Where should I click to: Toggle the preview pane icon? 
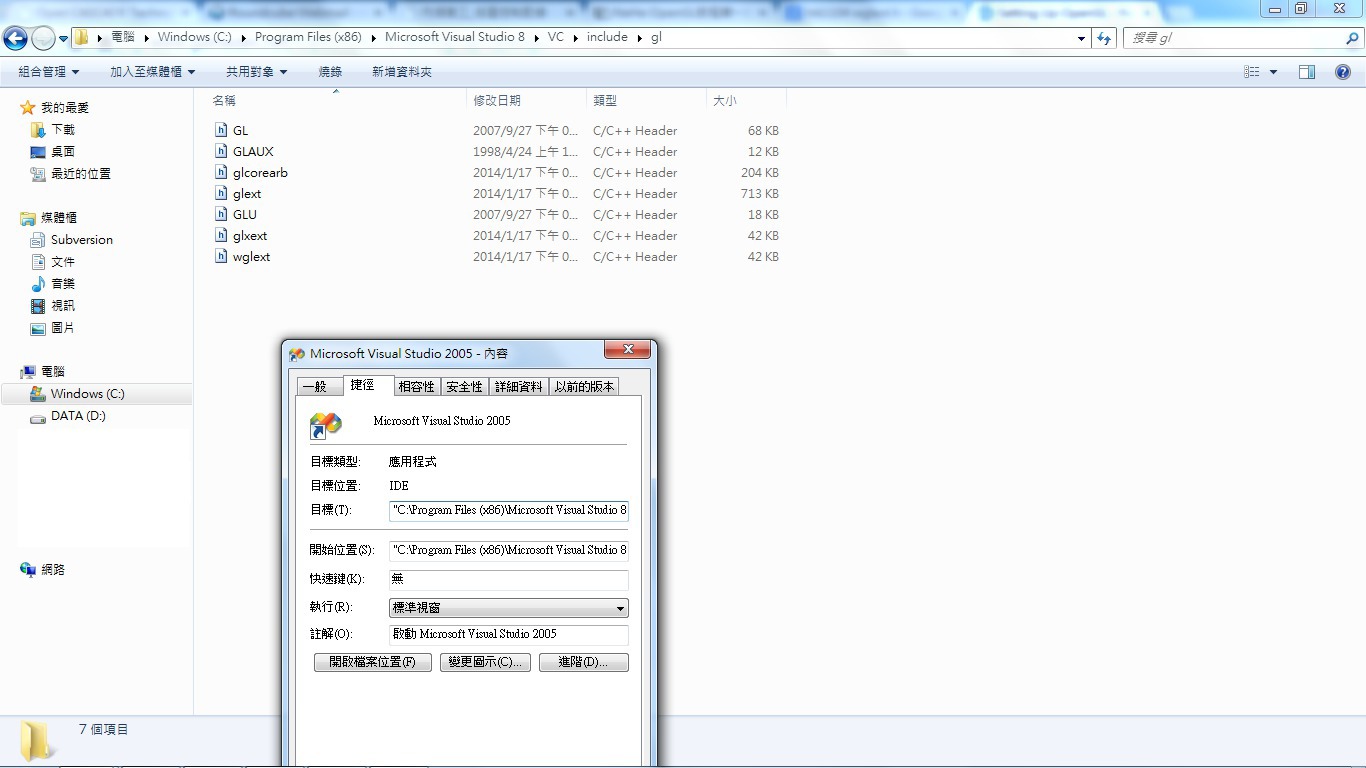(1307, 72)
